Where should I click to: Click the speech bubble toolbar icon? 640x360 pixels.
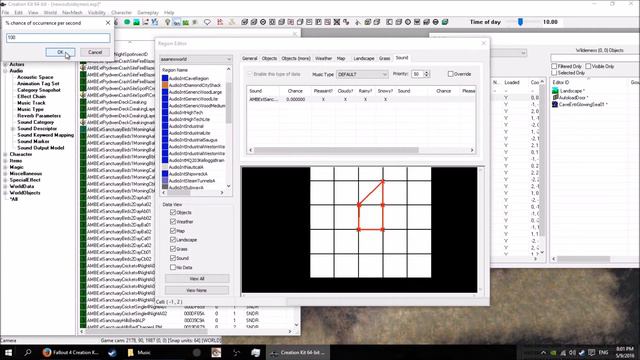[207, 22]
